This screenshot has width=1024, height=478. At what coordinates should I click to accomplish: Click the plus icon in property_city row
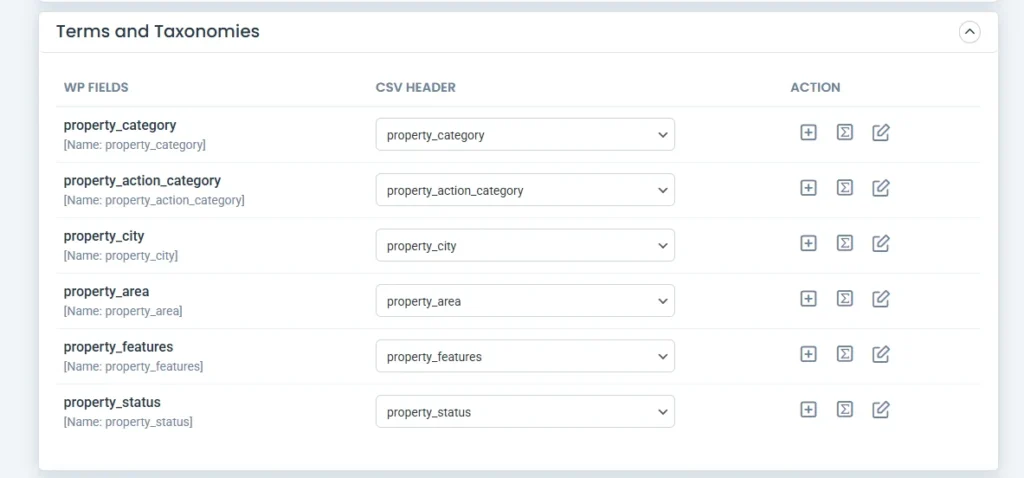(x=809, y=243)
